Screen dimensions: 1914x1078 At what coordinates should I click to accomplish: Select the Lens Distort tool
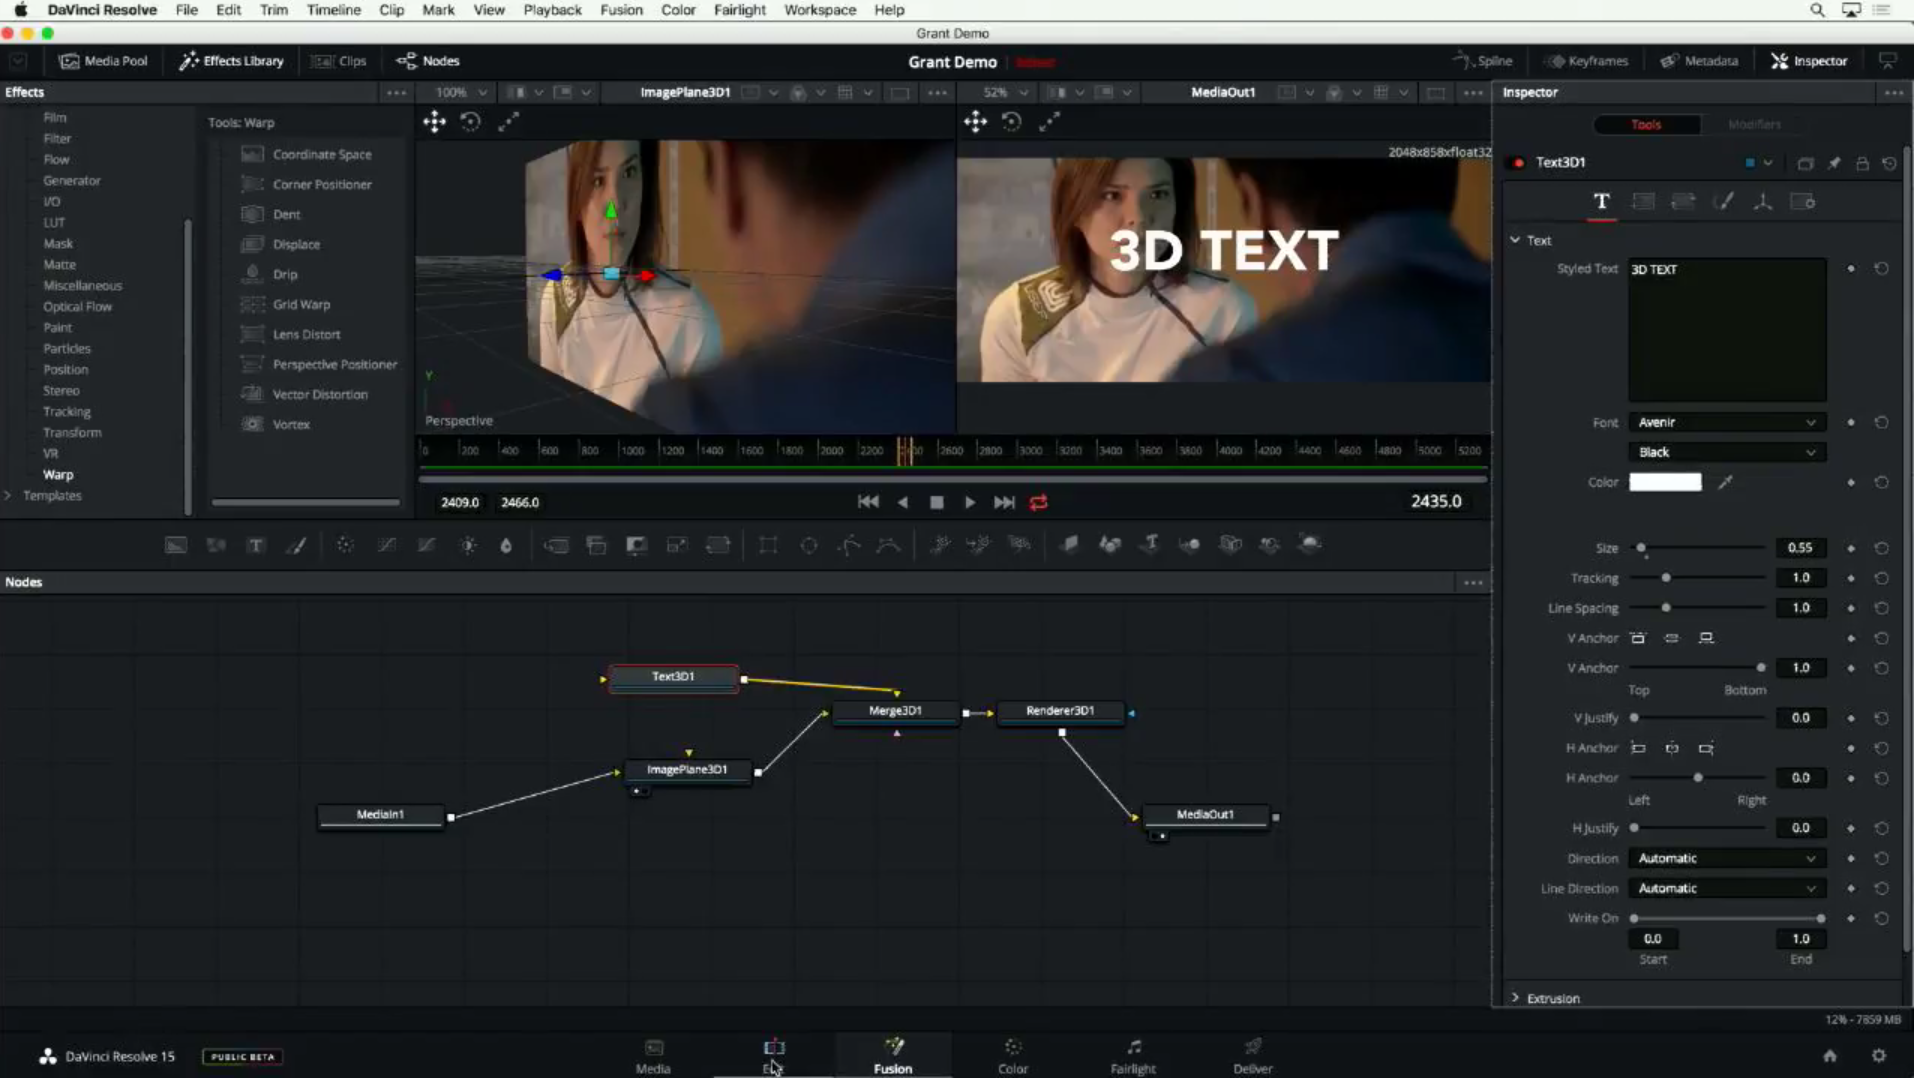pyautogui.click(x=306, y=334)
